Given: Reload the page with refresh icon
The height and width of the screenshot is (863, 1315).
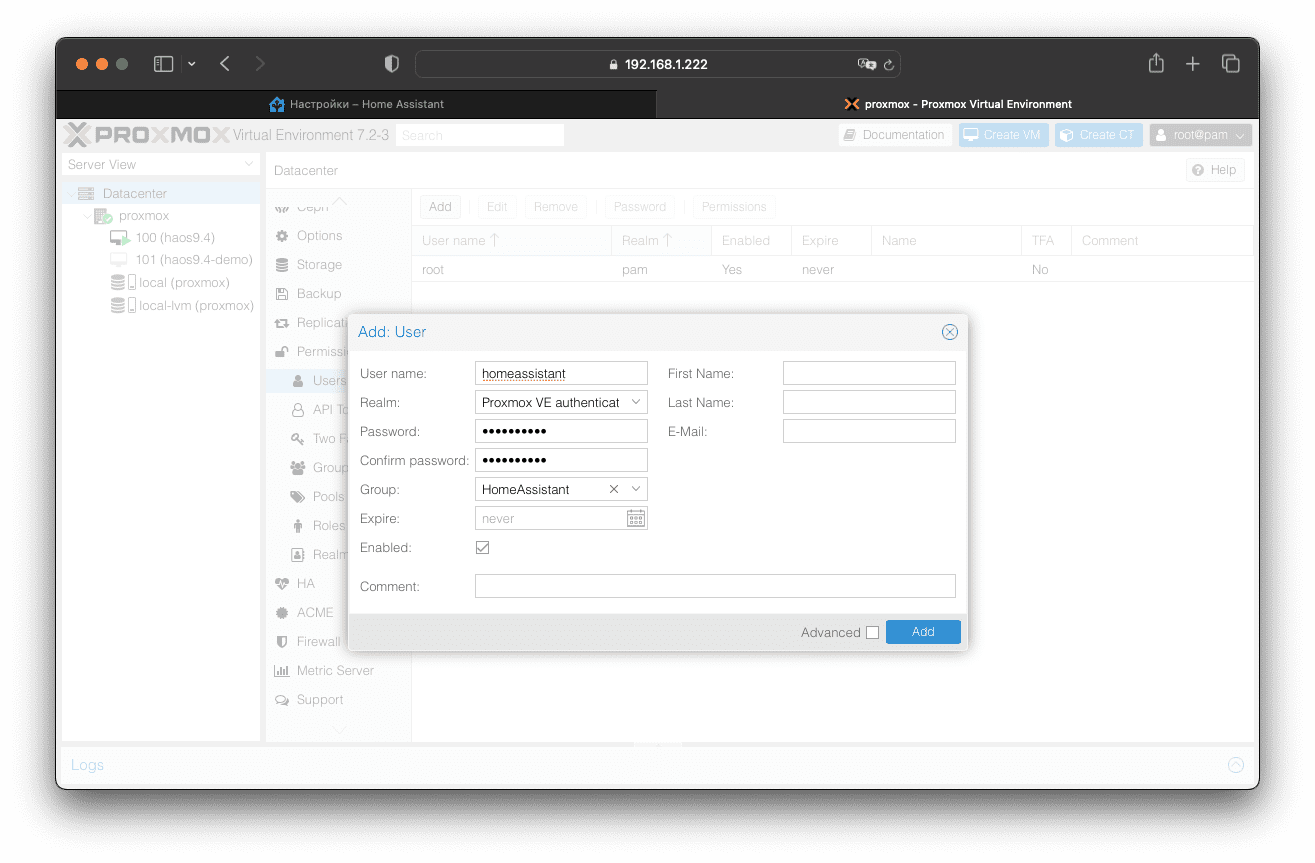Looking at the screenshot, I should tap(888, 64).
